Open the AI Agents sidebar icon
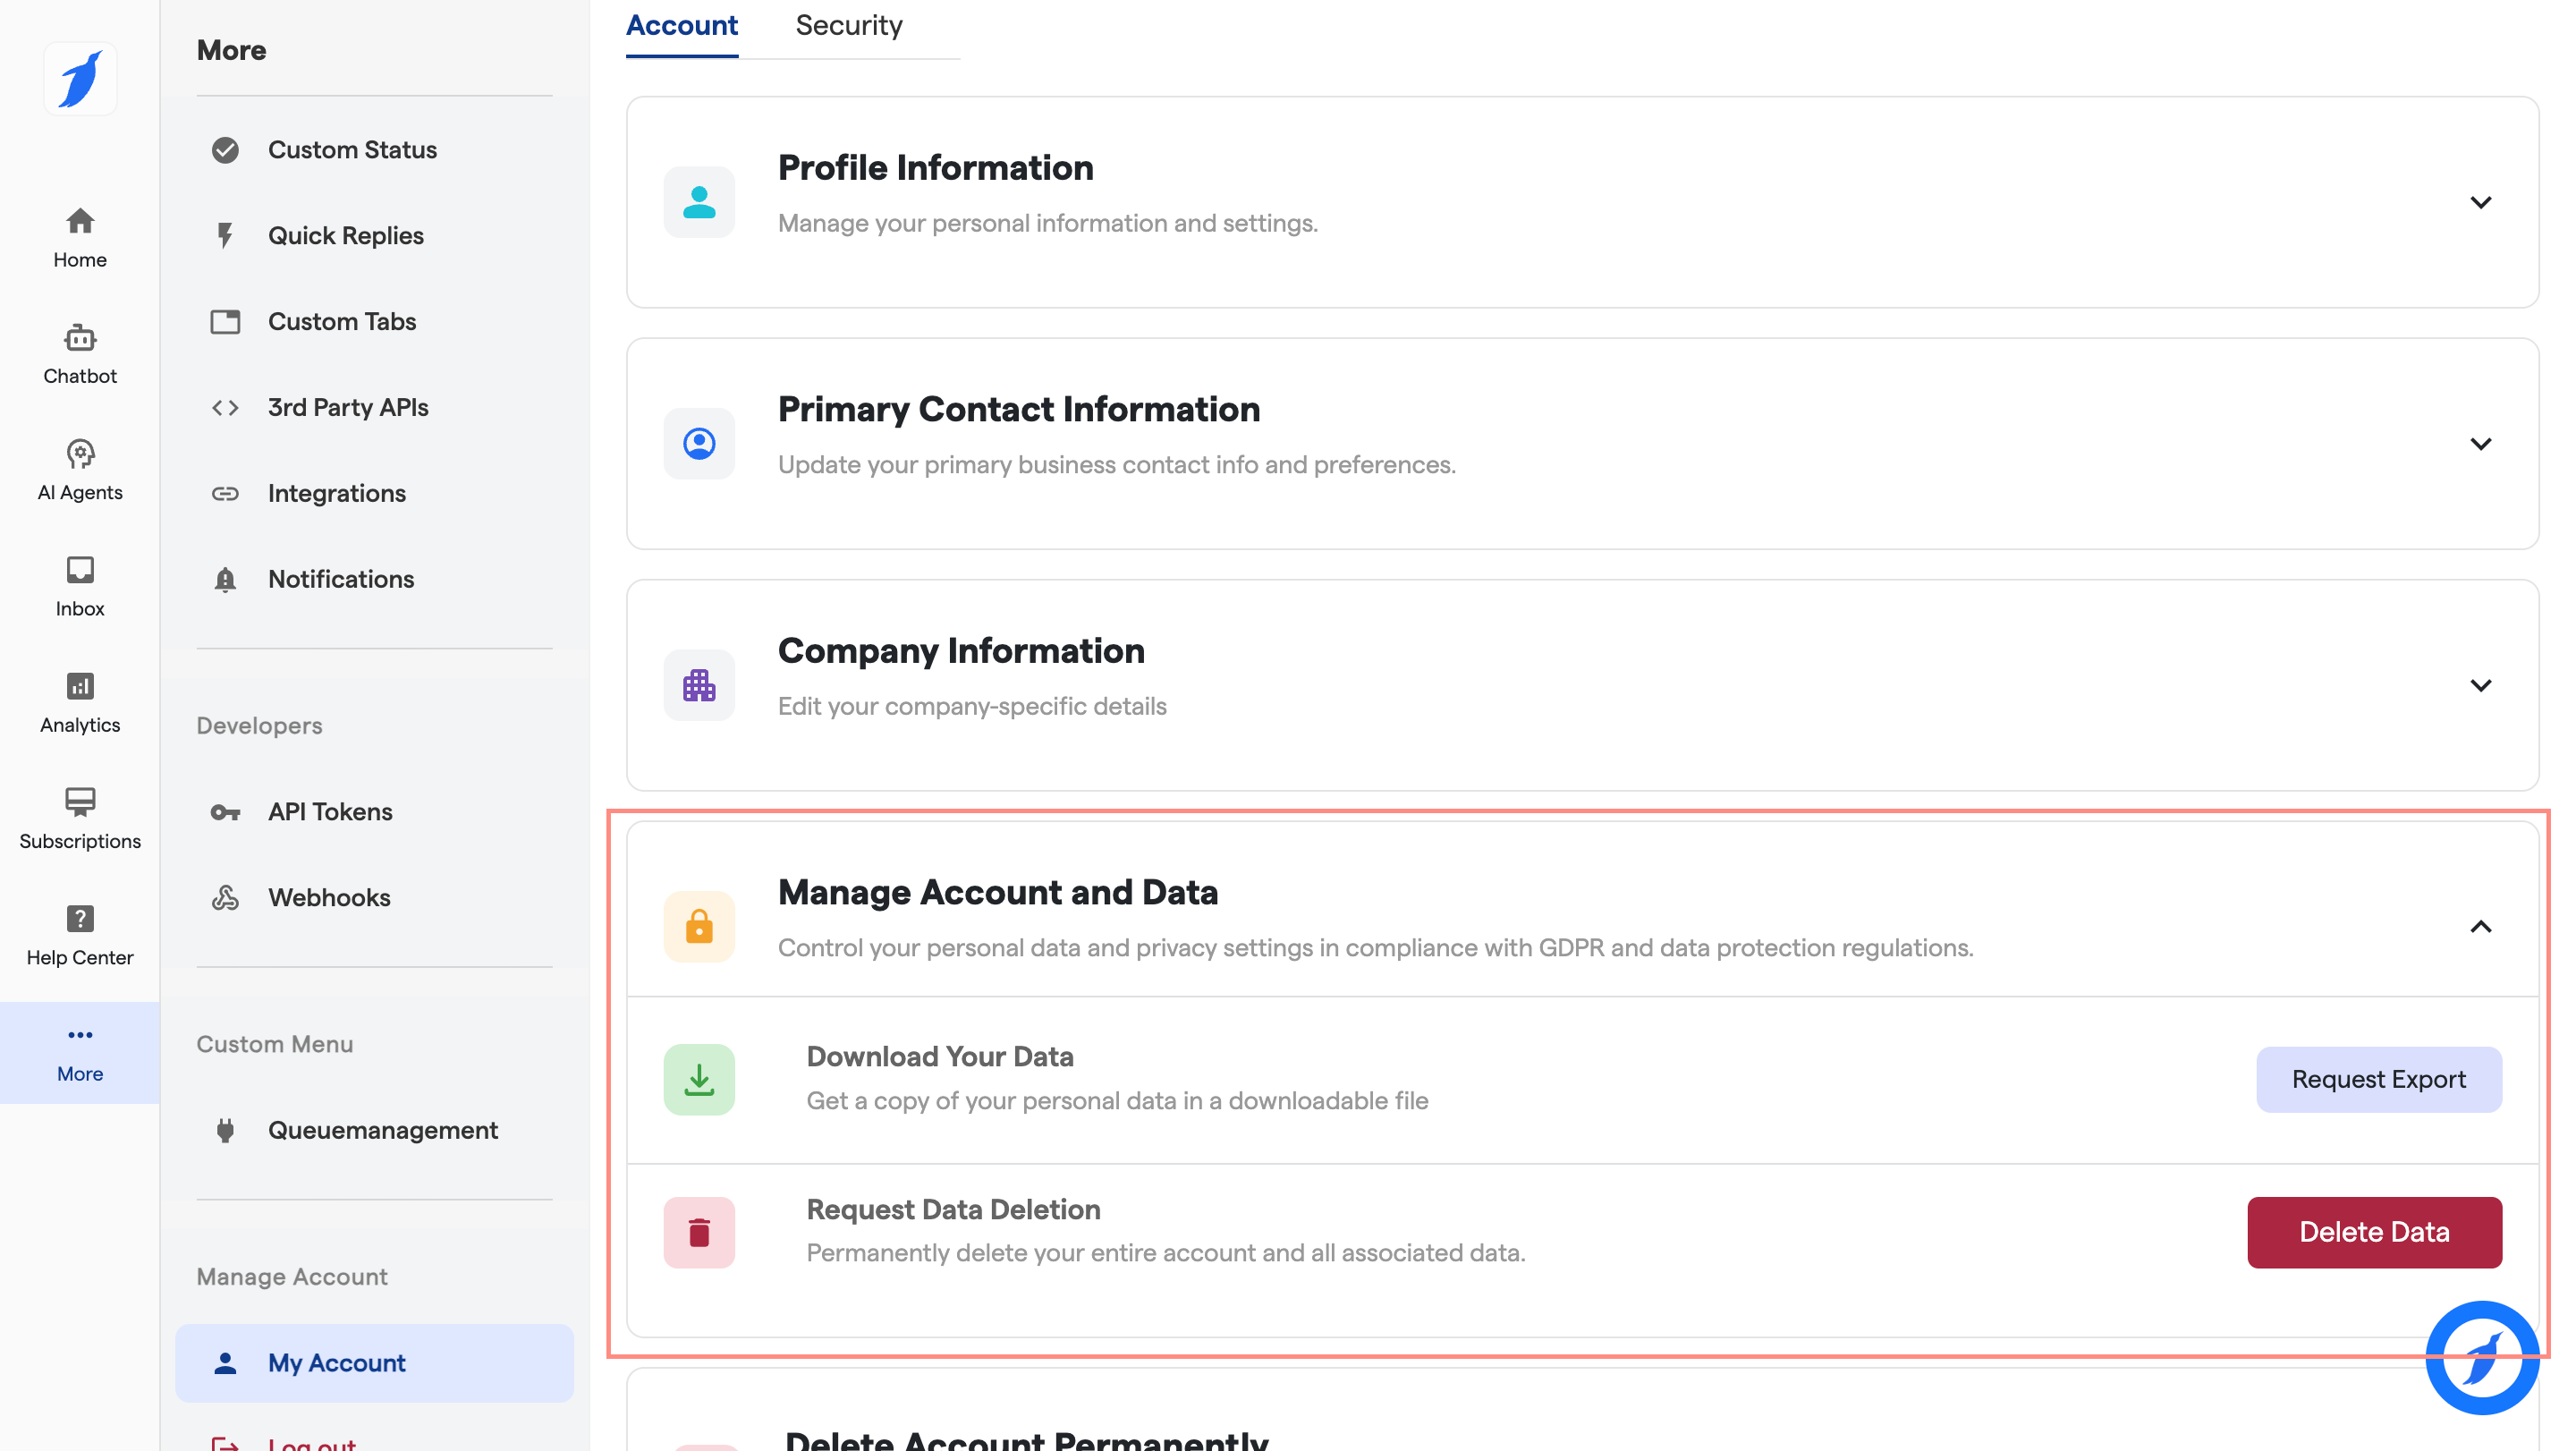 [x=80, y=470]
